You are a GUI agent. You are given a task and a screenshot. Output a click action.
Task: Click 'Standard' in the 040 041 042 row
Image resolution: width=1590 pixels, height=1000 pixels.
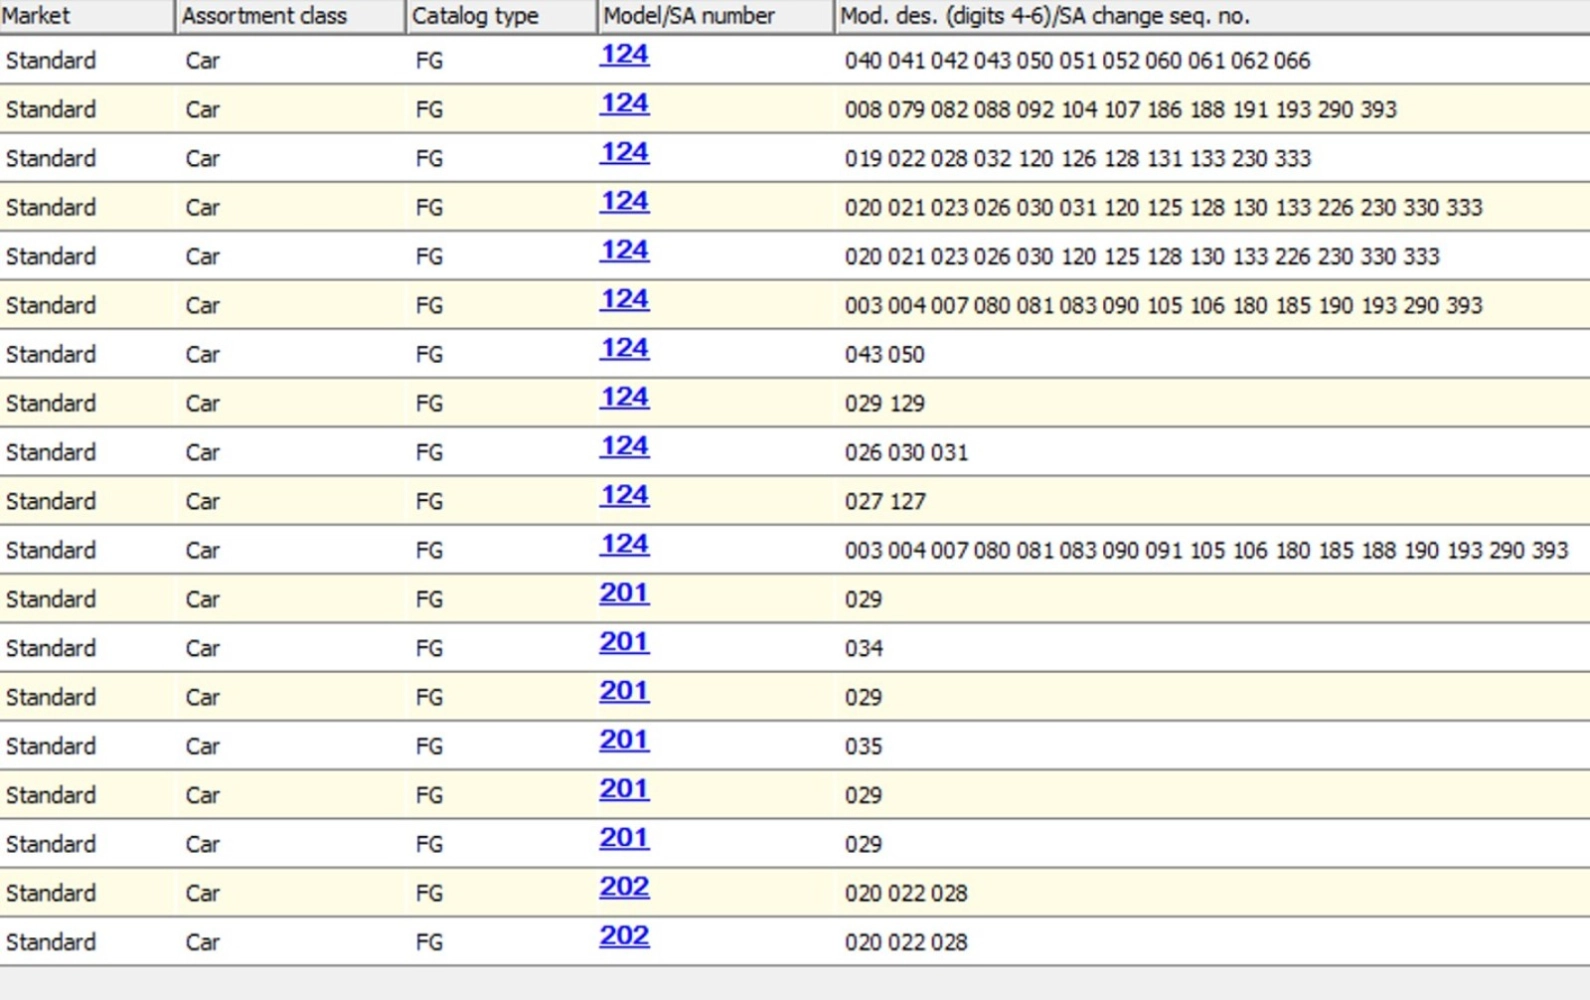51,61
